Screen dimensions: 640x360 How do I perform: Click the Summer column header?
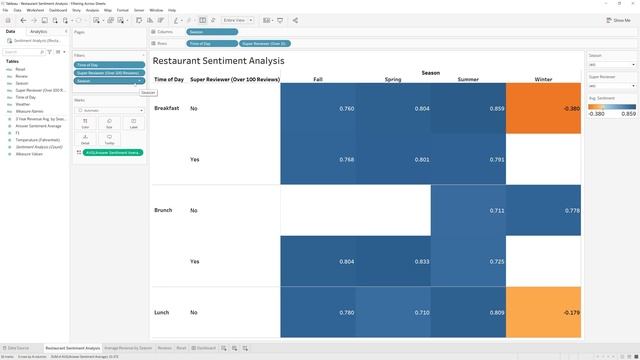(468, 79)
